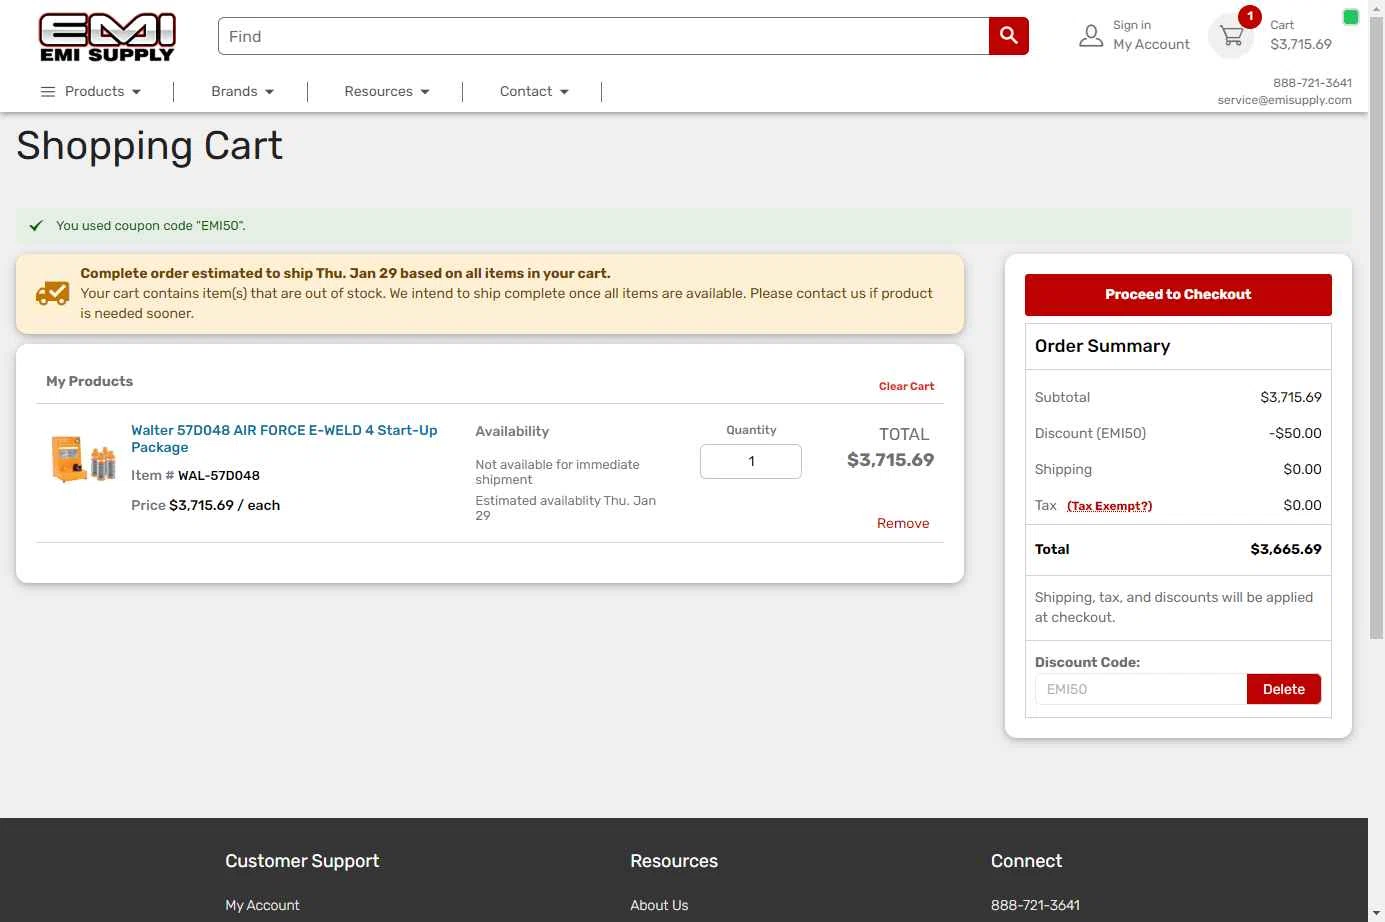Click the Discount Code field EMI50
The width and height of the screenshot is (1385, 922).
(x=1141, y=689)
